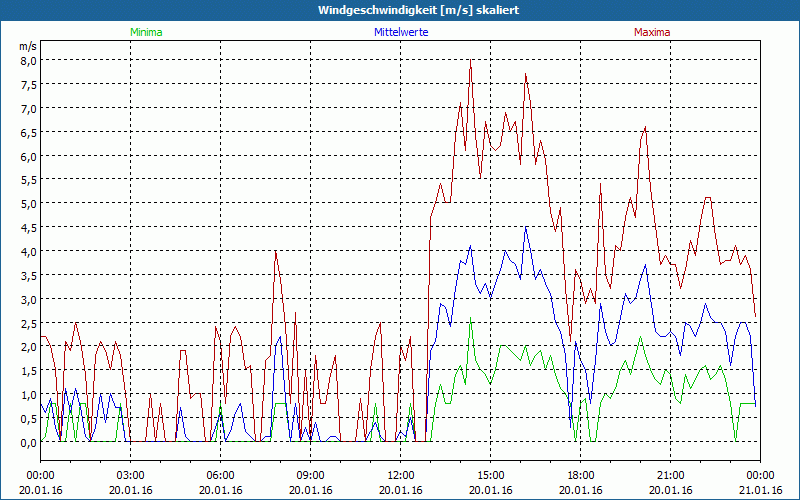Click the "09:00" time axis label

310,475
